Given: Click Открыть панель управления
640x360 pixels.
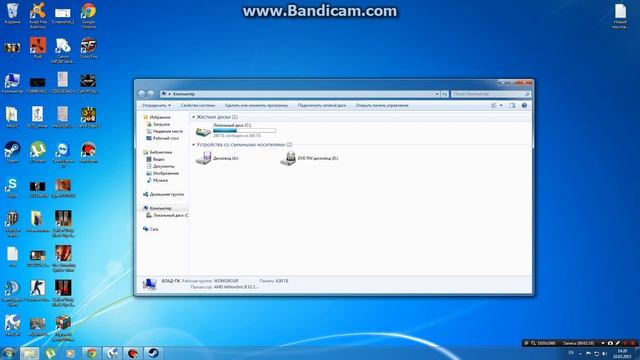Looking at the screenshot, I should [382, 105].
